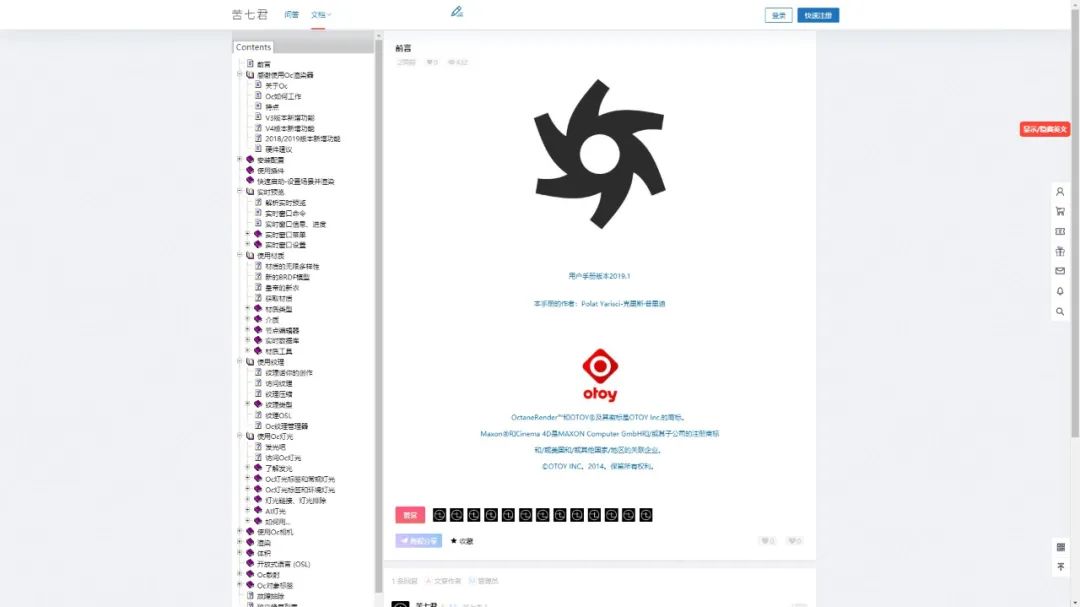
Task: Expand the Oc对象标签 tree node
Action: 240,584
